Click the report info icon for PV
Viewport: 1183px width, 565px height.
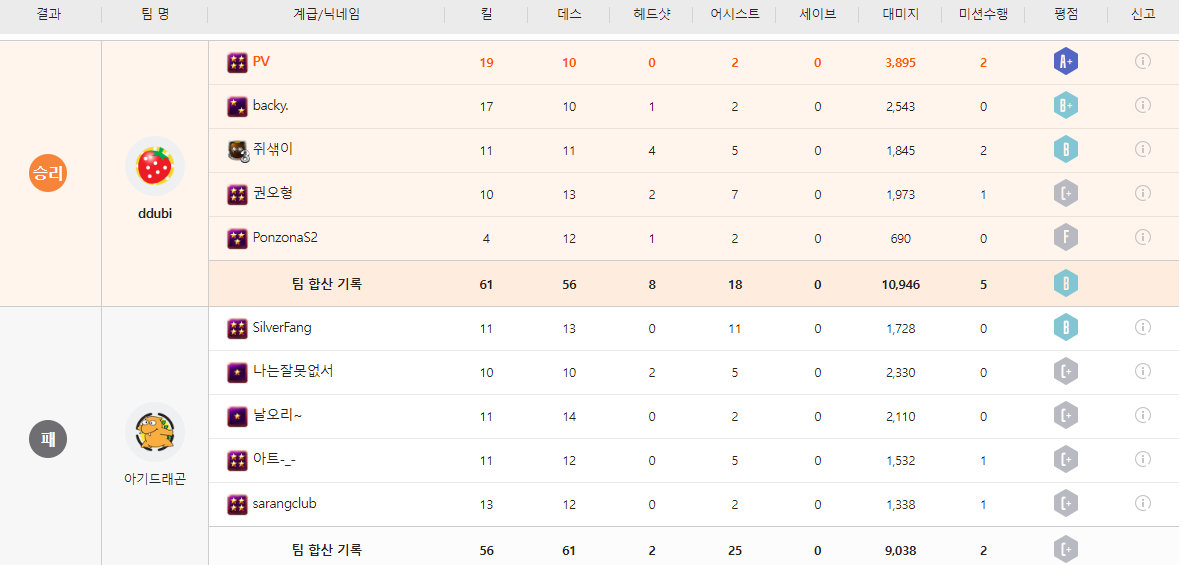point(1142,61)
